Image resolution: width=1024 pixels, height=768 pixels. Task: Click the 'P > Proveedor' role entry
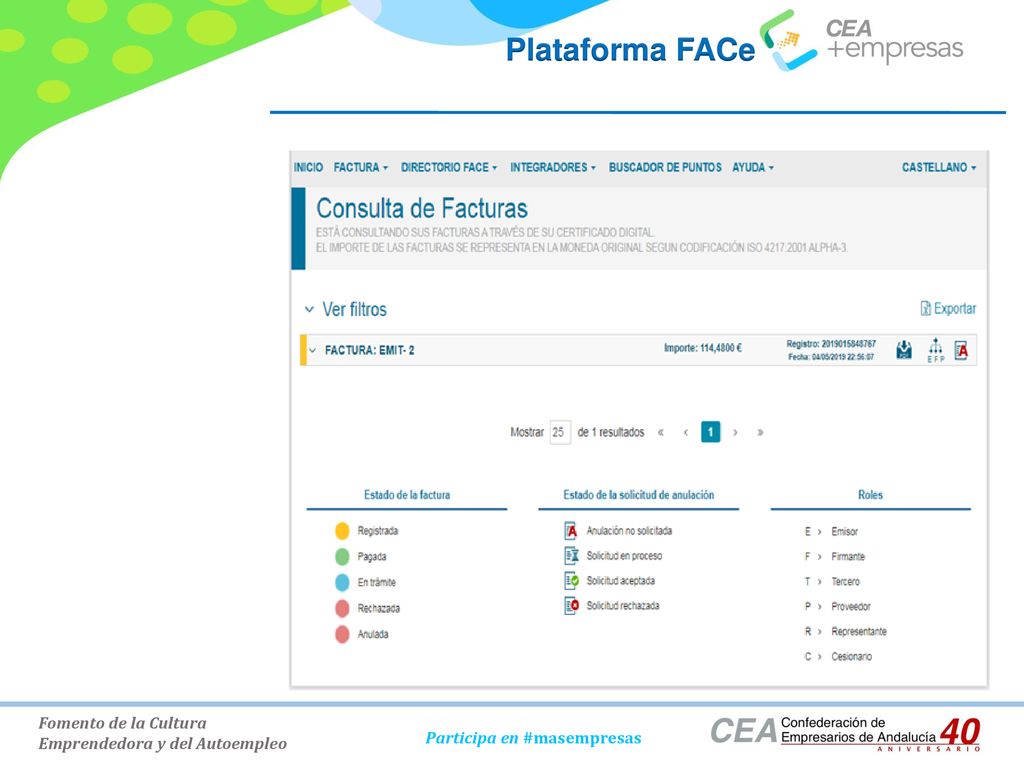point(837,606)
